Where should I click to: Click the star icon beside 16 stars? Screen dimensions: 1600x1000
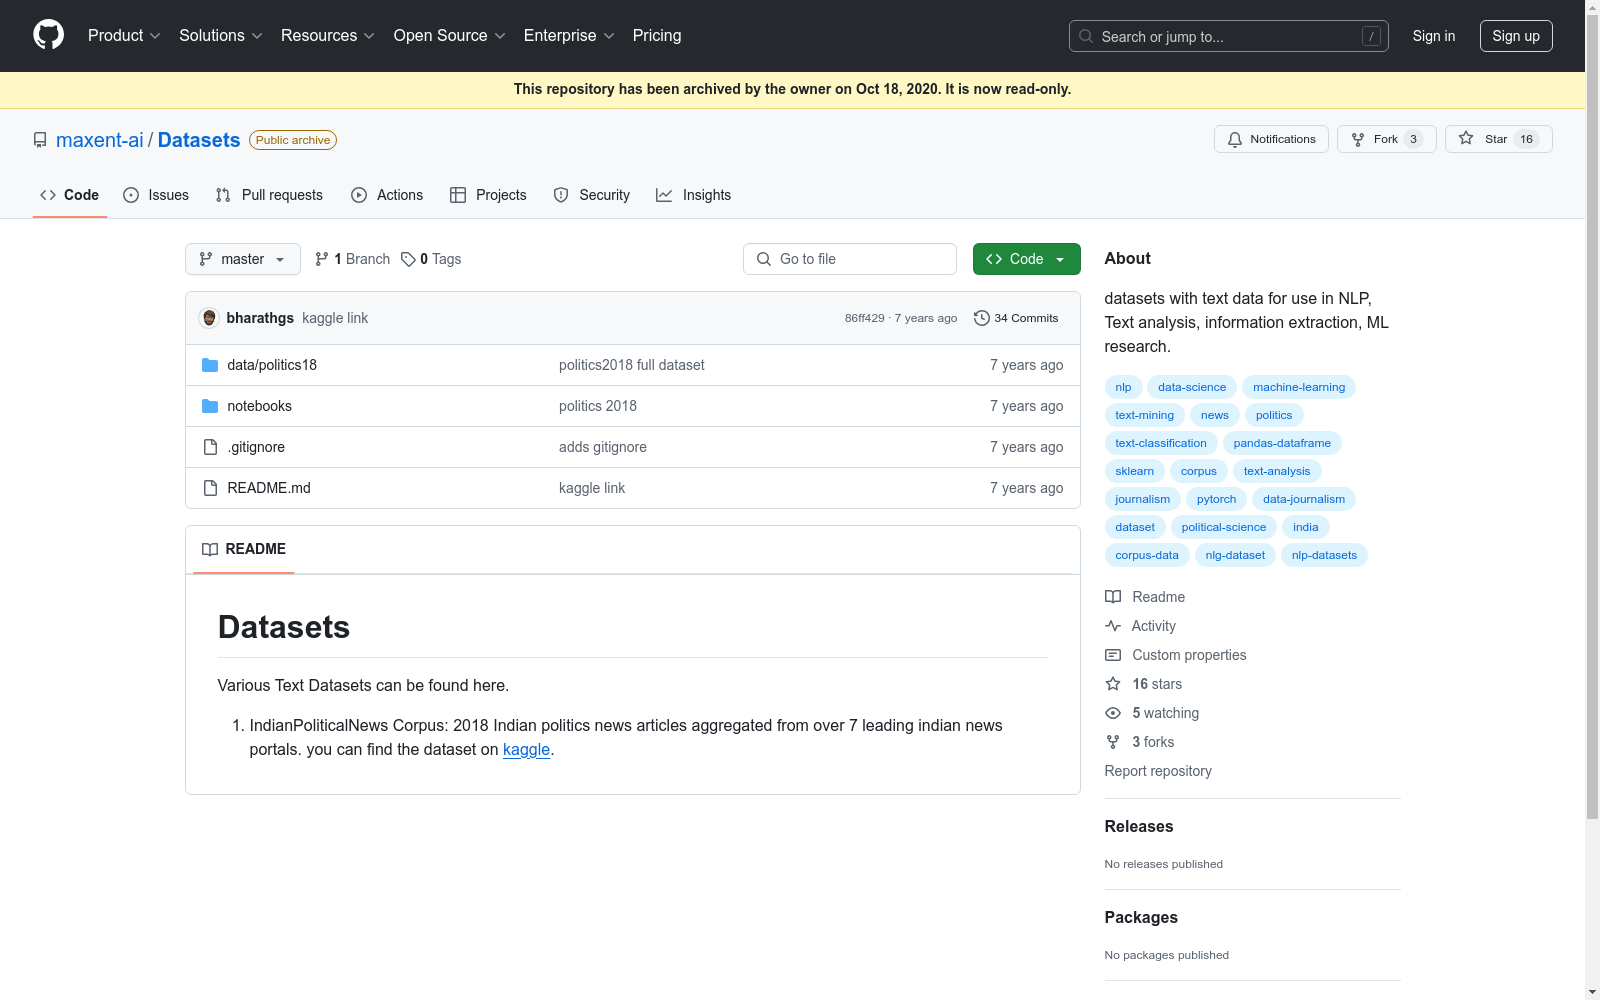pos(1113,684)
